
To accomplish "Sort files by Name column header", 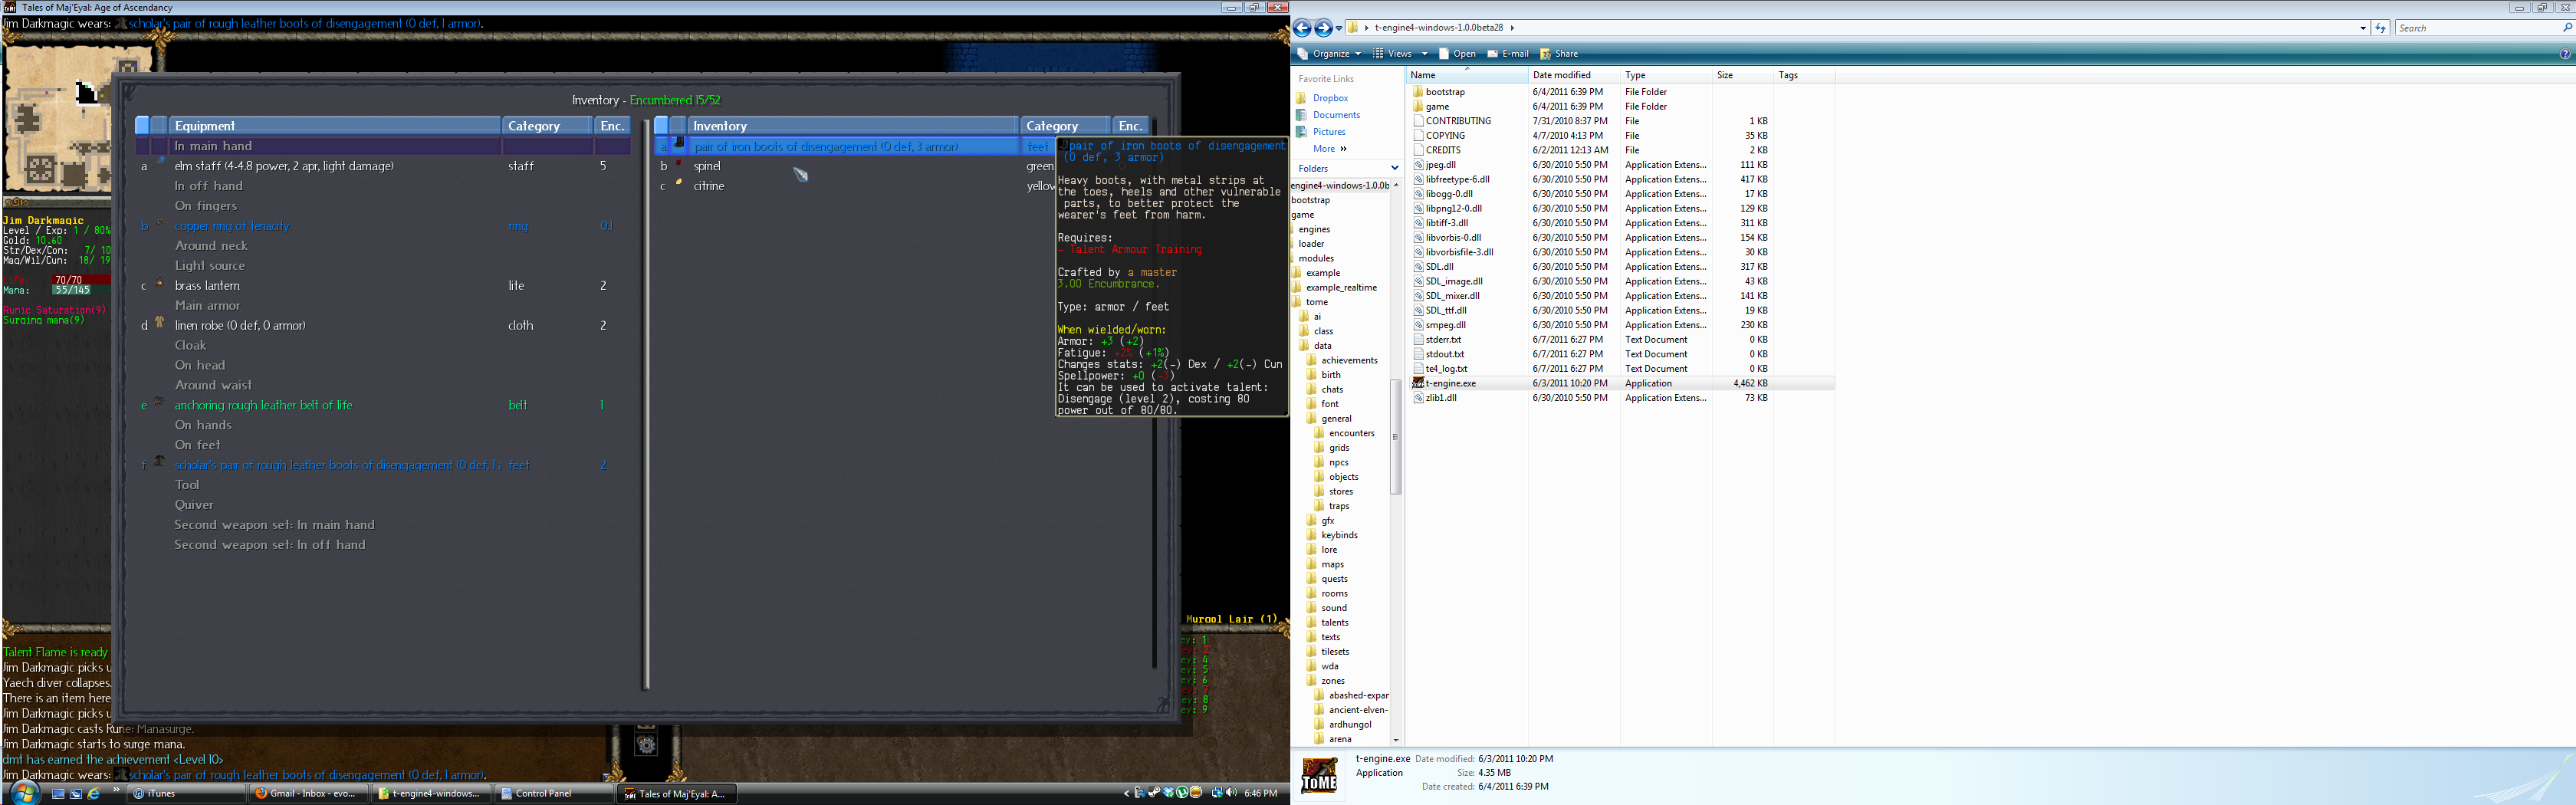I will [x=1467, y=75].
